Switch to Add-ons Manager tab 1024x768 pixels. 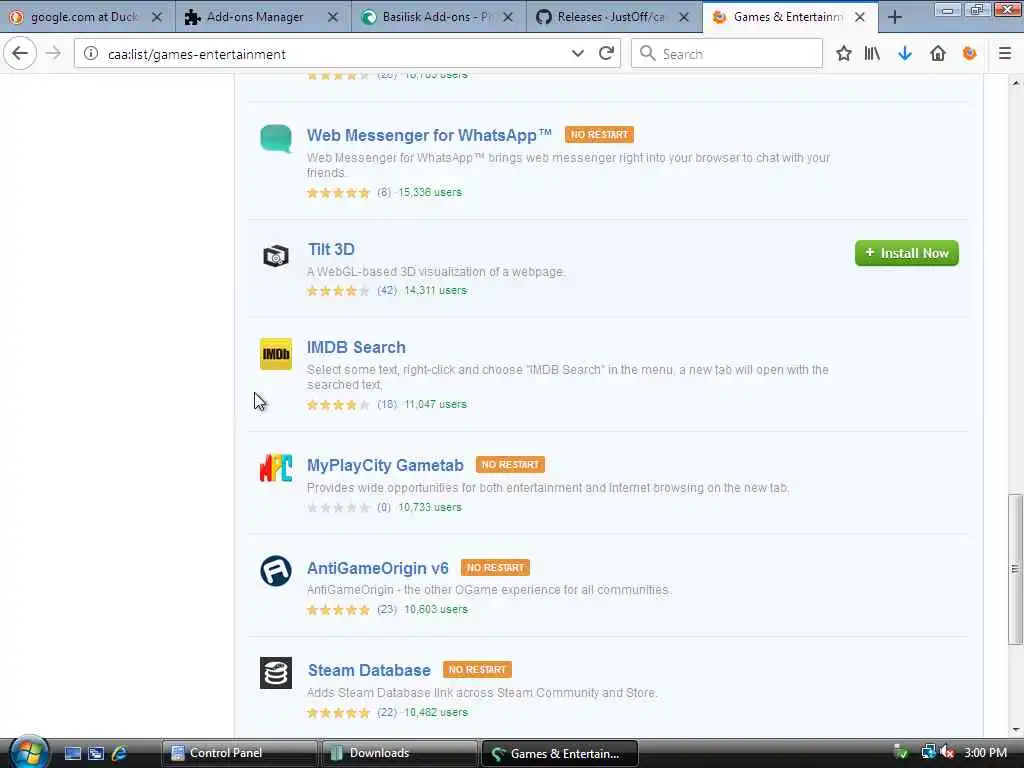(x=263, y=17)
